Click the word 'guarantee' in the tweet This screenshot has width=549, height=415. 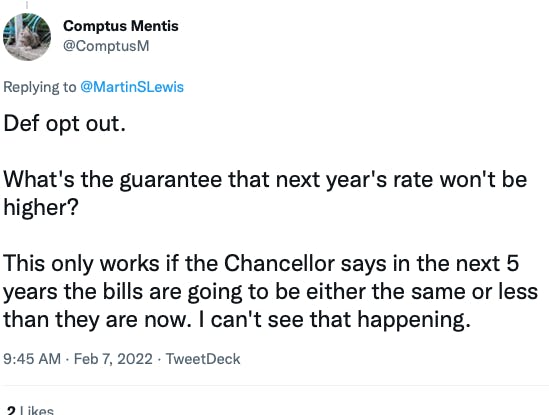(x=171, y=179)
